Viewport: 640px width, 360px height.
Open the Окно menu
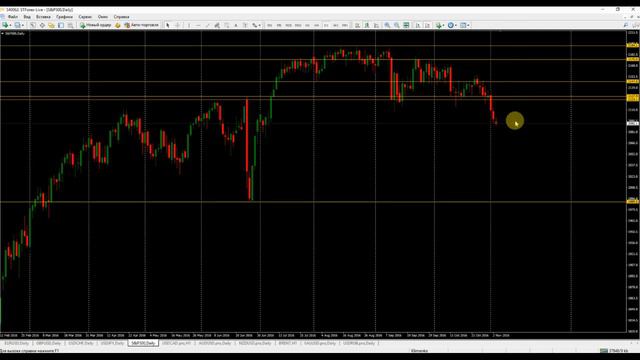click(103, 17)
